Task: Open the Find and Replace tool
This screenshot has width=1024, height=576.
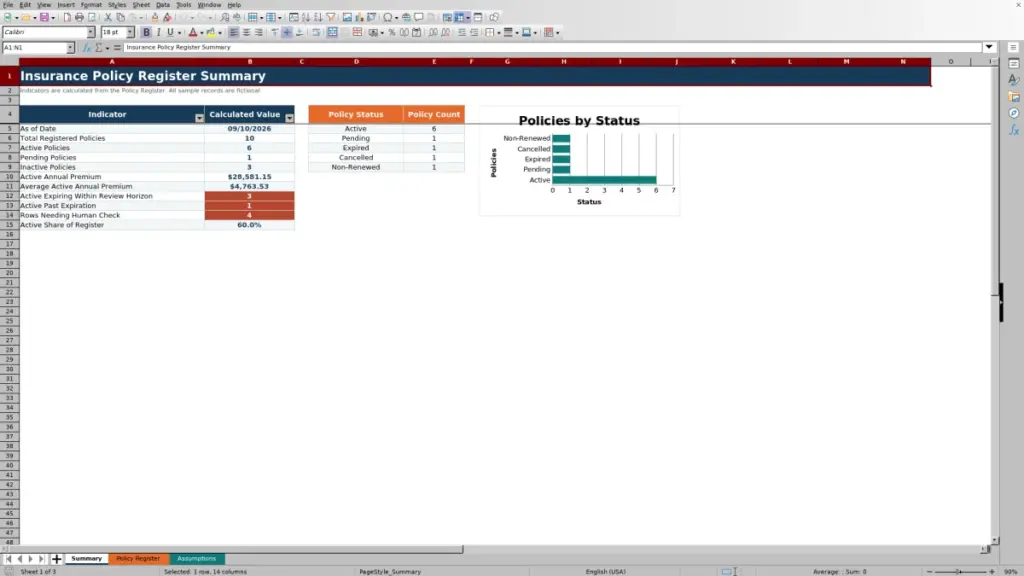Action: [x=225, y=18]
